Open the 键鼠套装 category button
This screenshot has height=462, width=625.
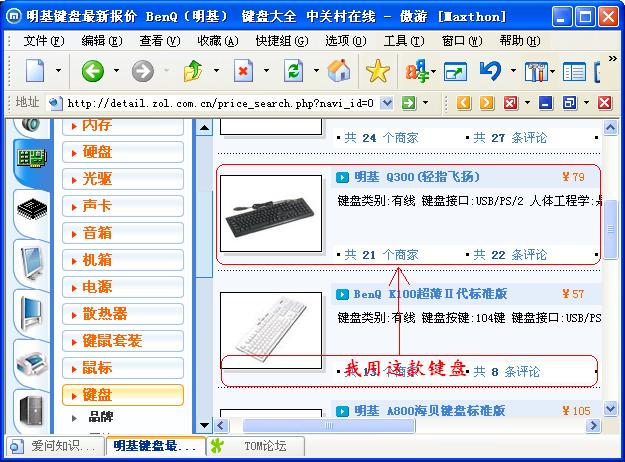coord(123,341)
